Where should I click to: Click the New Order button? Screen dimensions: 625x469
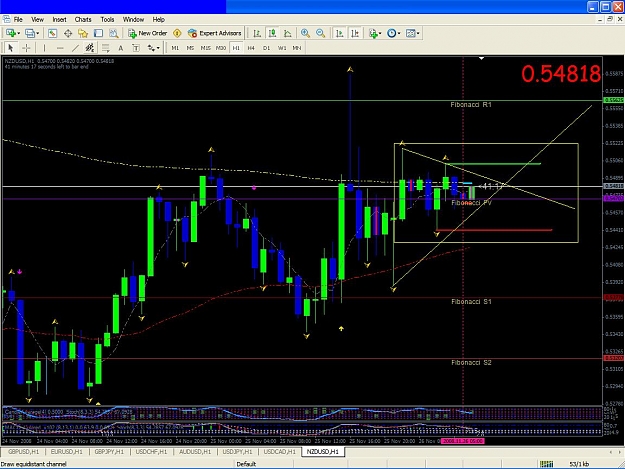147,33
